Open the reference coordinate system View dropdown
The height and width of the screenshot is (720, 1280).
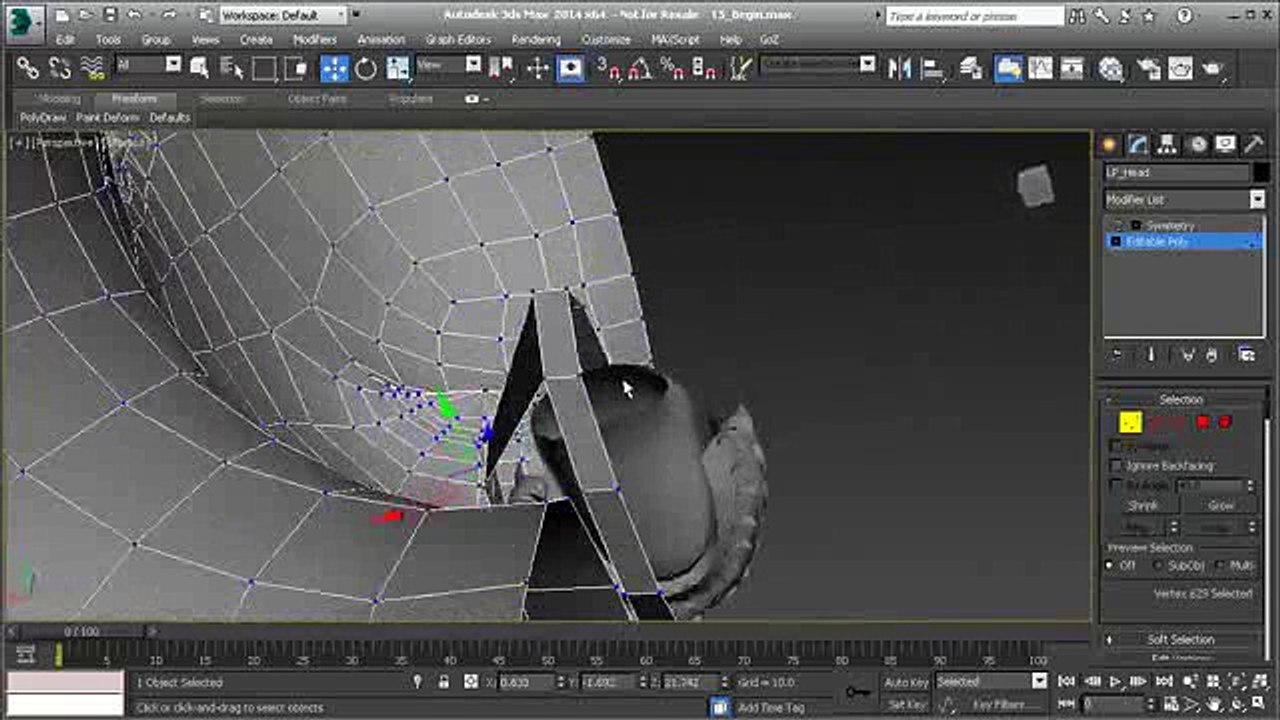448,65
